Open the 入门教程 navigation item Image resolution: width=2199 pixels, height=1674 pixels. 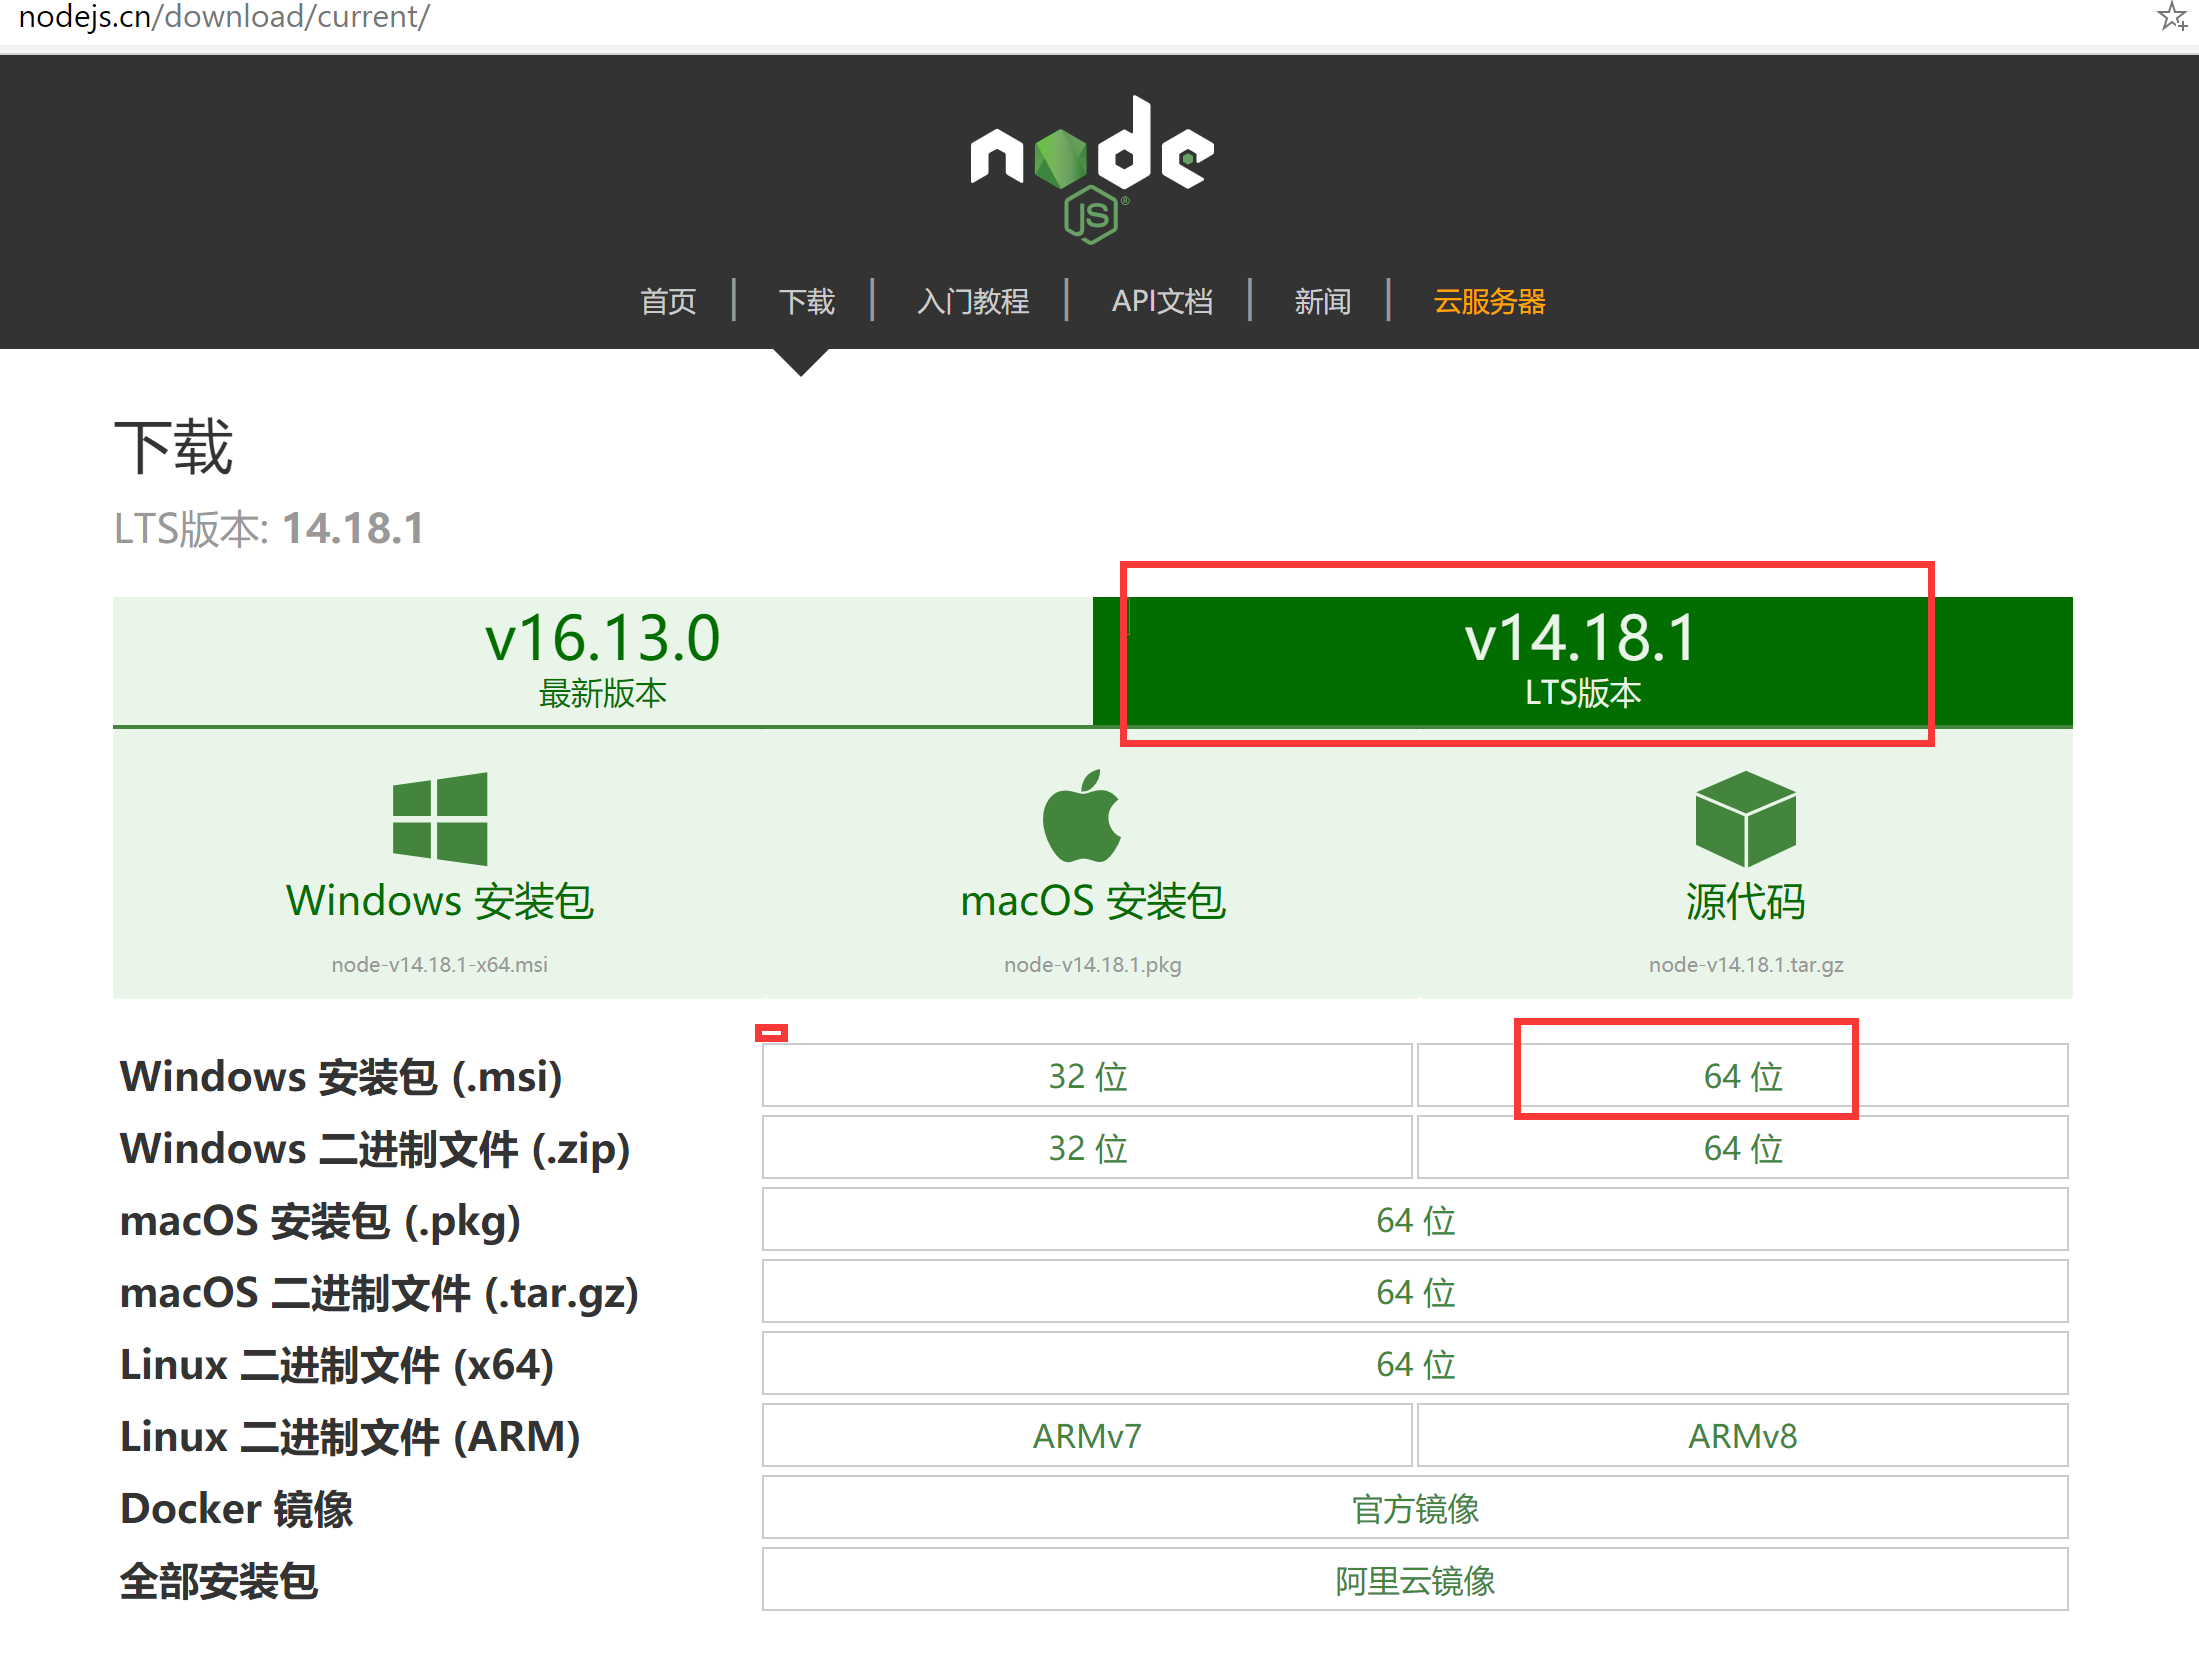point(972,301)
